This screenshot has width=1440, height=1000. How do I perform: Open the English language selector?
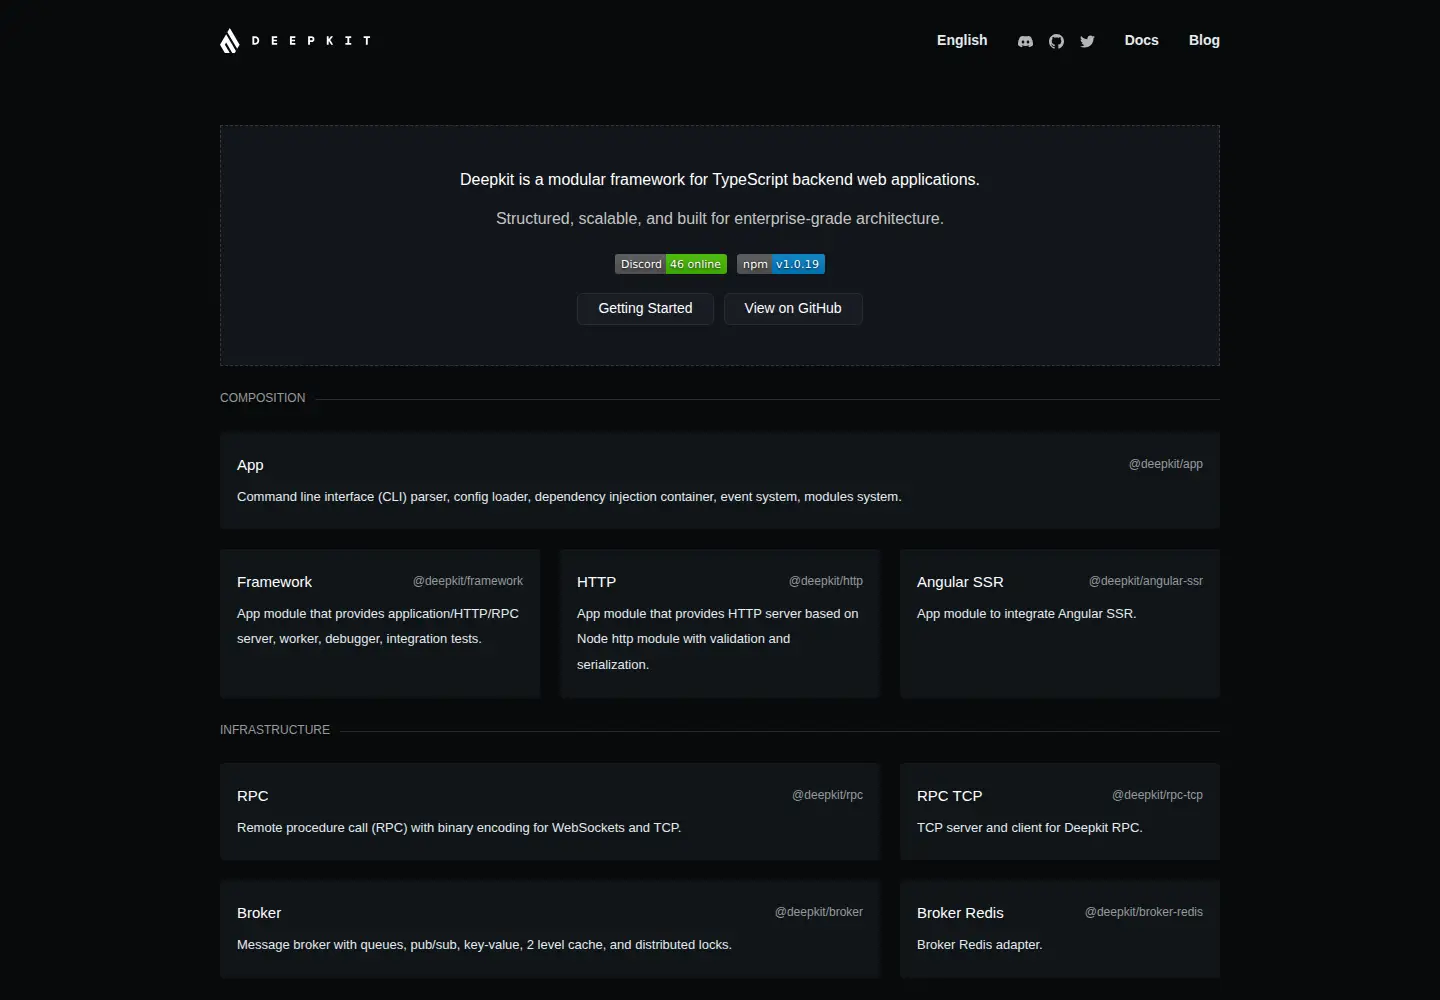pos(962,40)
